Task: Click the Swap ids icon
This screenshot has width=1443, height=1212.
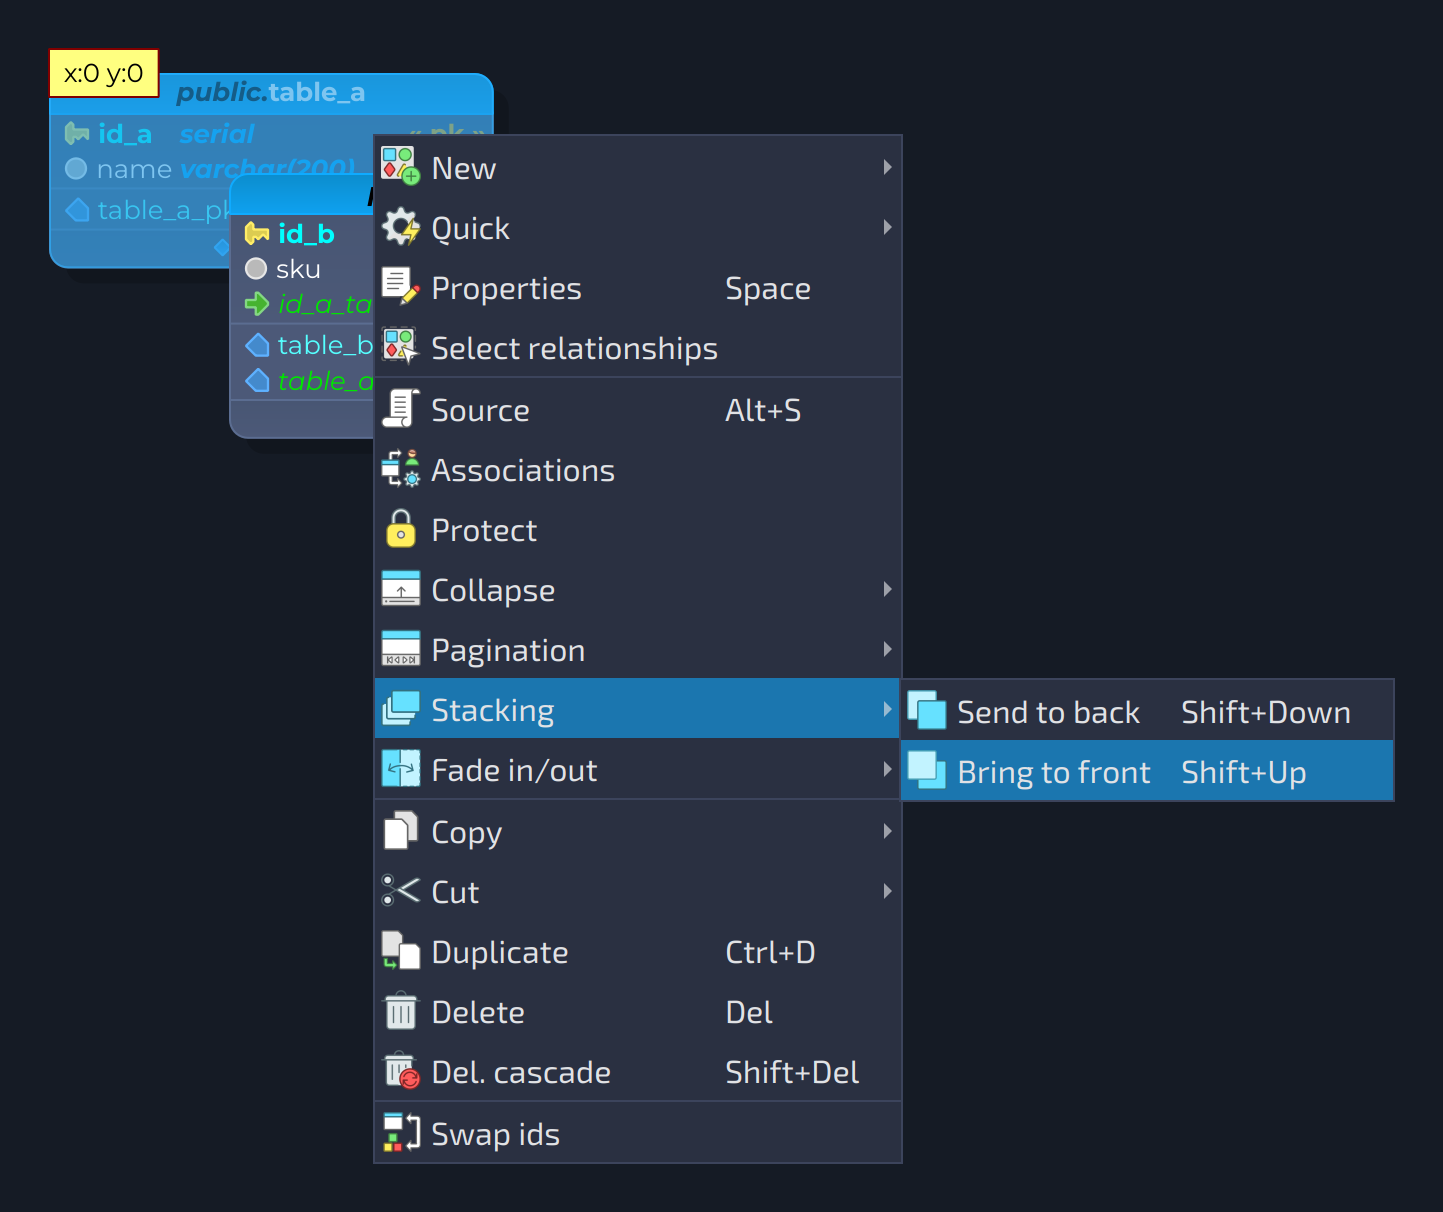Action: pyautogui.click(x=401, y=1133)
